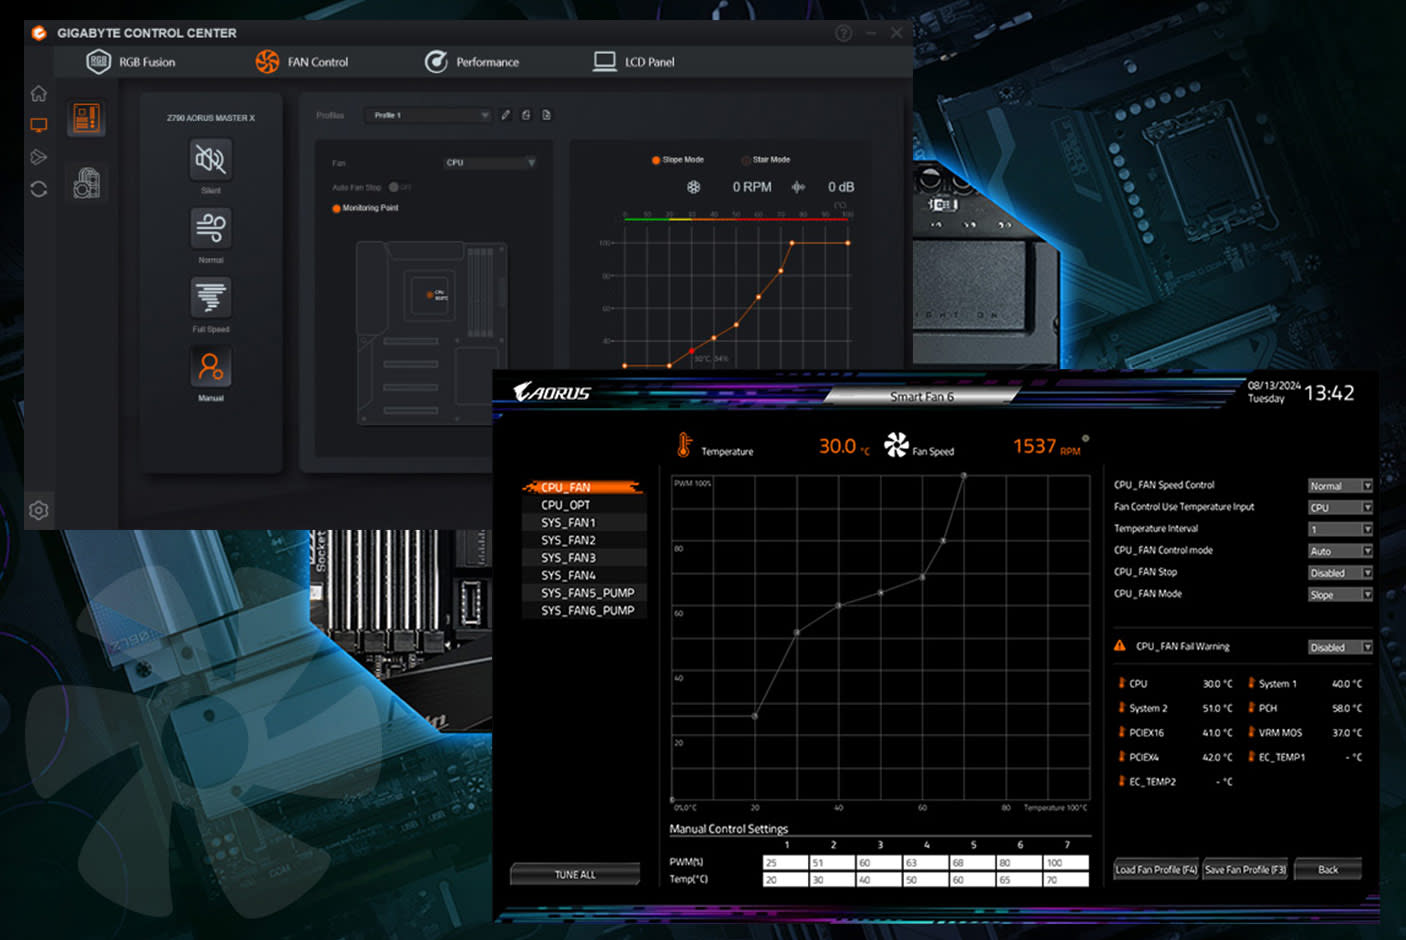Activate Full Speed fan mode
Viewport: 1406px width, 940px height.
click(x=210, y=297)
